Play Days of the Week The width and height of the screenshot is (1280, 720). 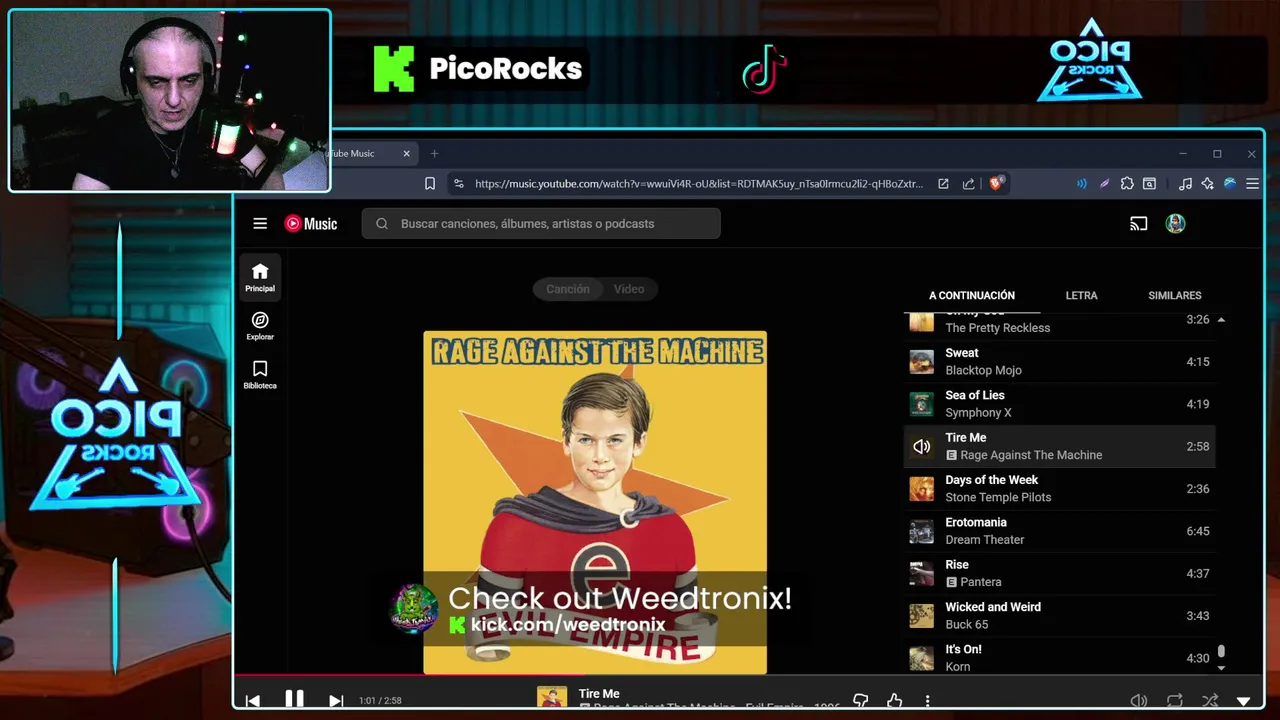[x=1060, y=489]
